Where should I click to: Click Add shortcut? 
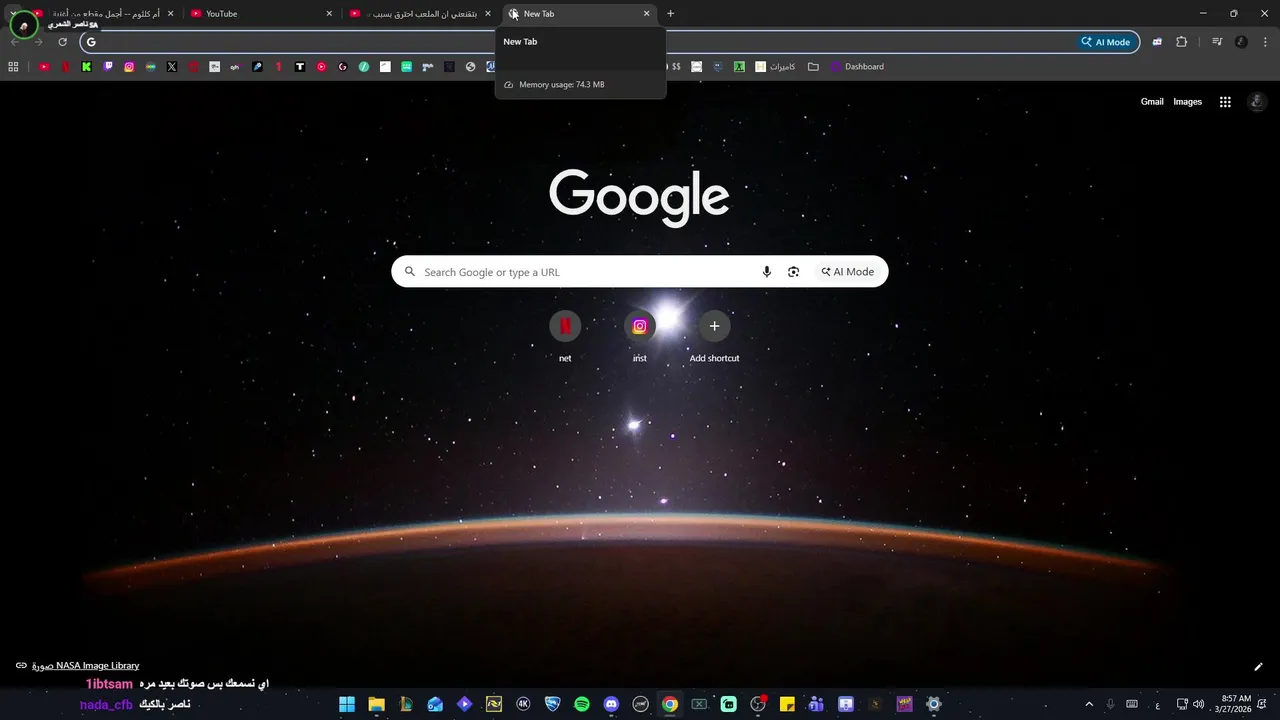click(x=714, y=337)
